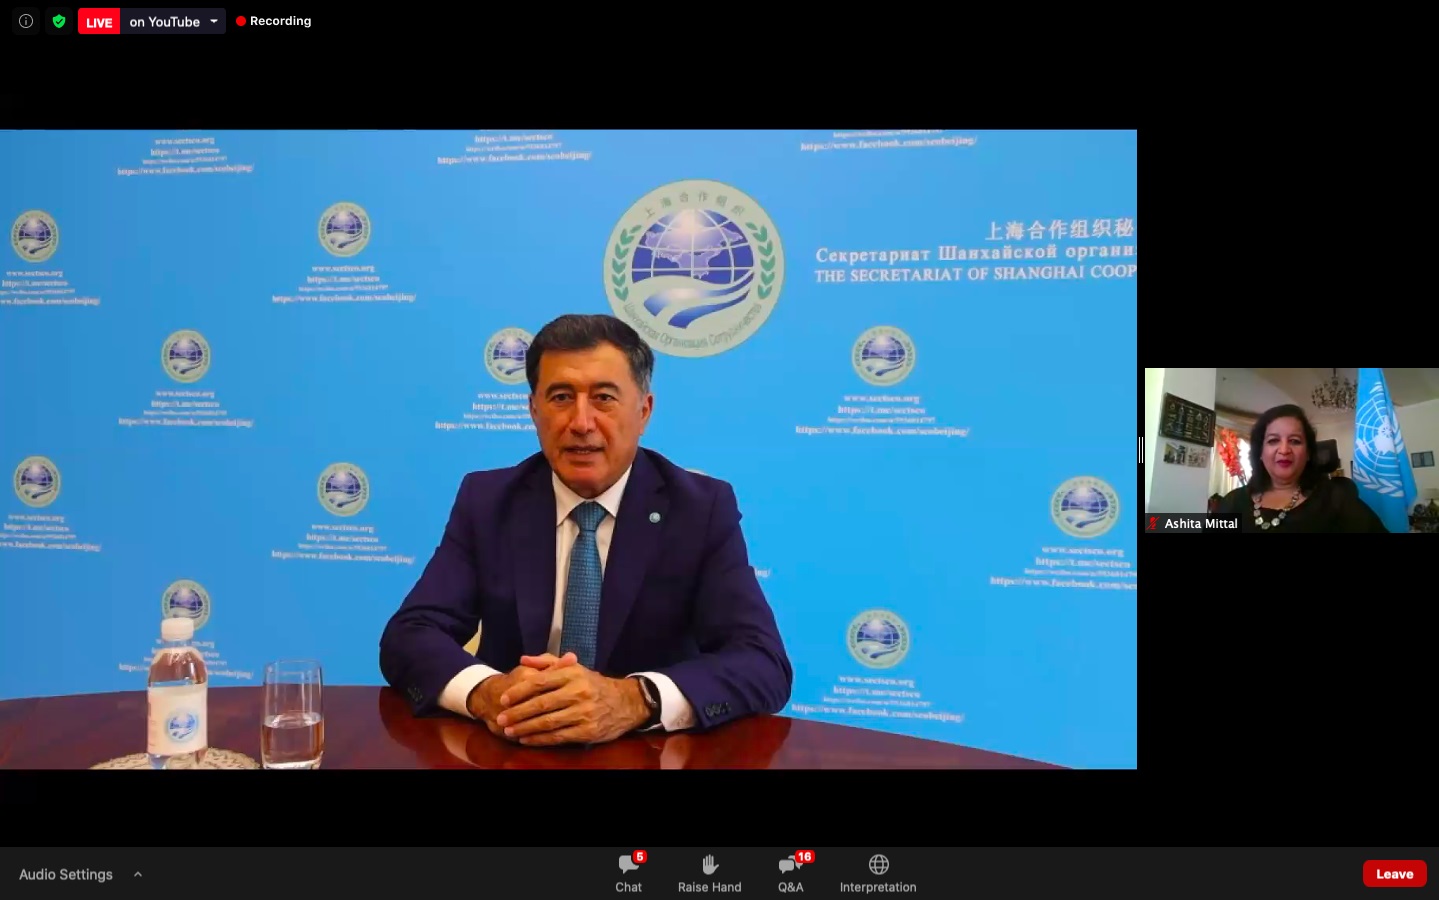
Task: Click the red LIVE badge
Action: (99, 21)
